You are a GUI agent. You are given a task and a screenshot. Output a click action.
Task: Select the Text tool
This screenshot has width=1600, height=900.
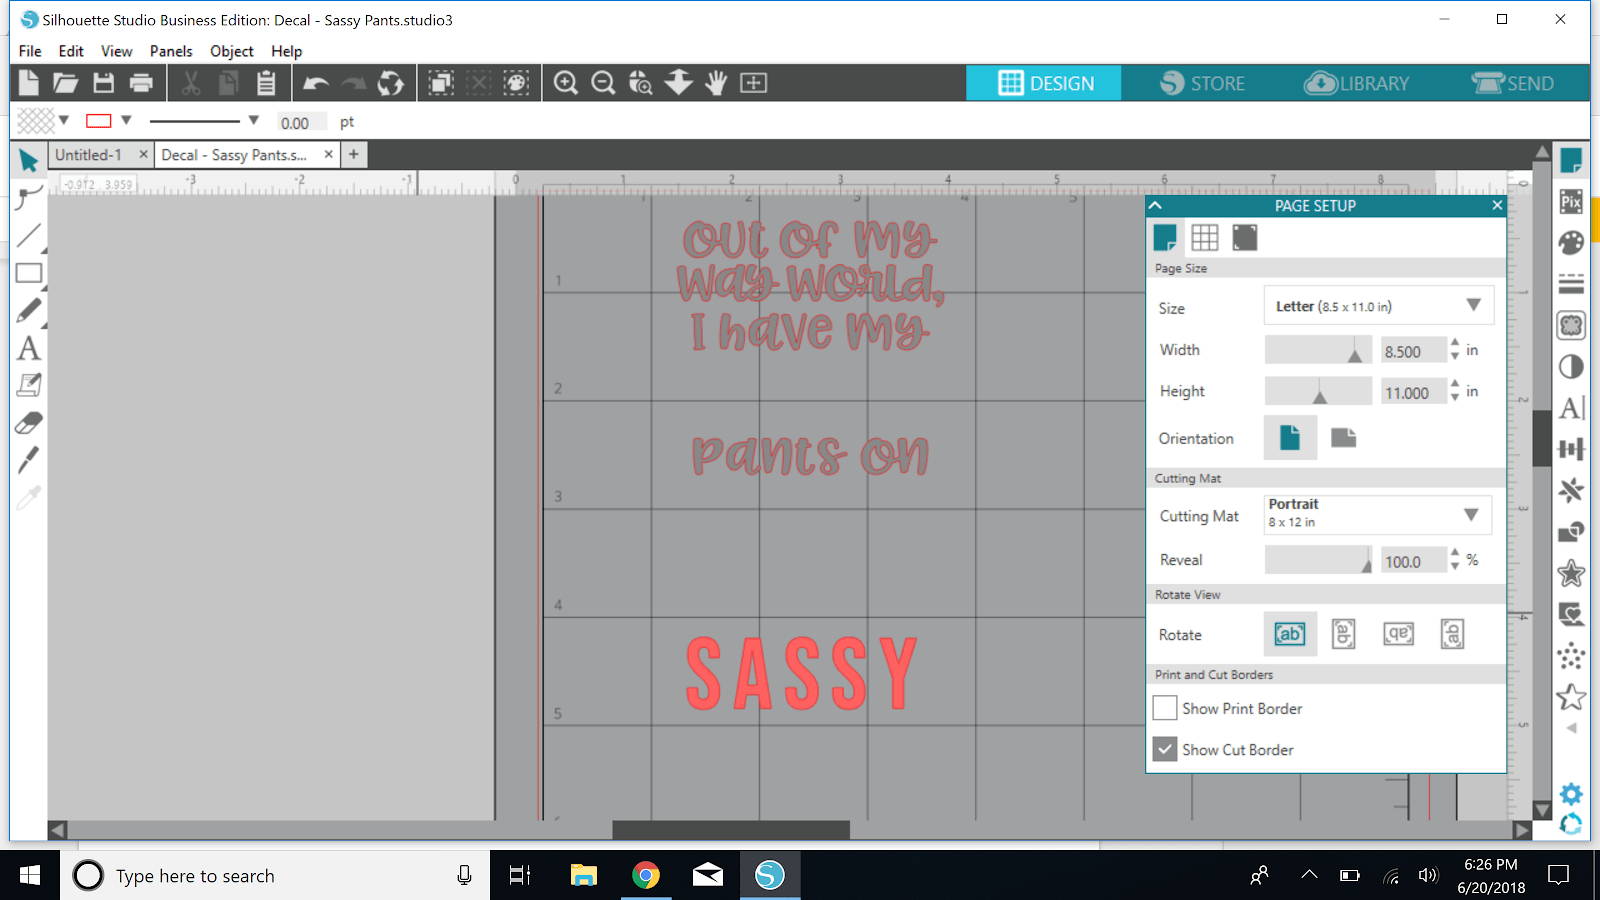click(29, 348)
